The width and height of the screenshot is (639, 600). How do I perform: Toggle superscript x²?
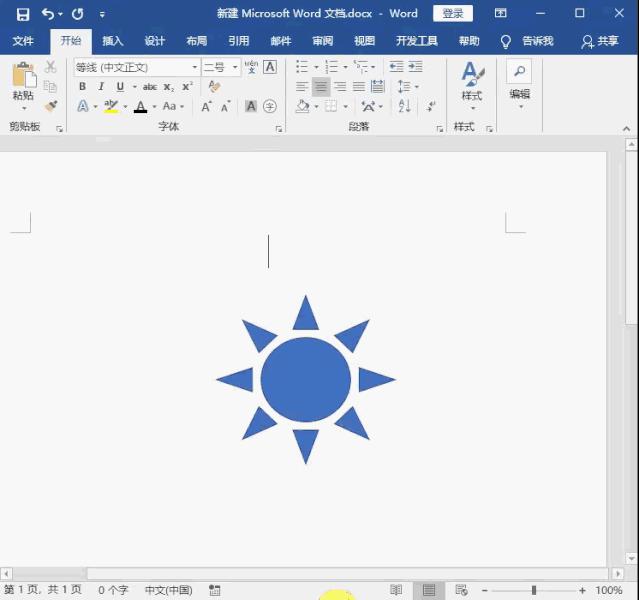(x=187, y=86)
